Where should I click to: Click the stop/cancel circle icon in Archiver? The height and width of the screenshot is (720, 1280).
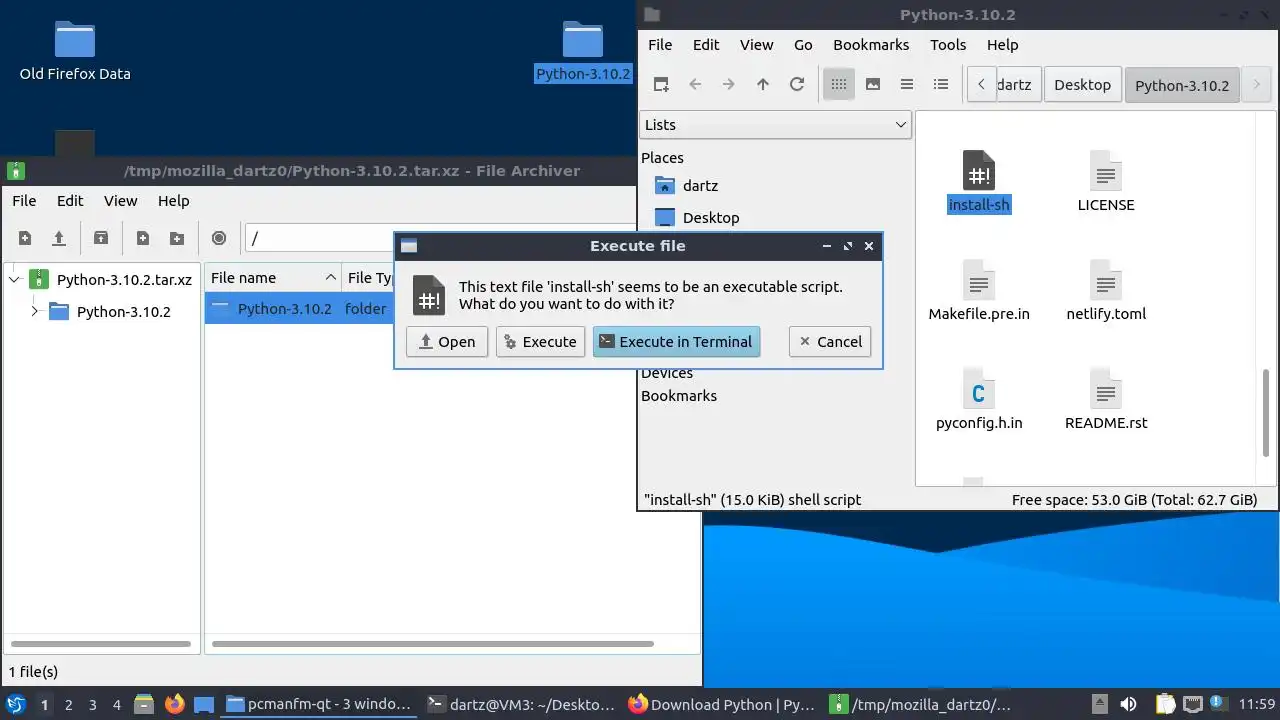(219, 238)
